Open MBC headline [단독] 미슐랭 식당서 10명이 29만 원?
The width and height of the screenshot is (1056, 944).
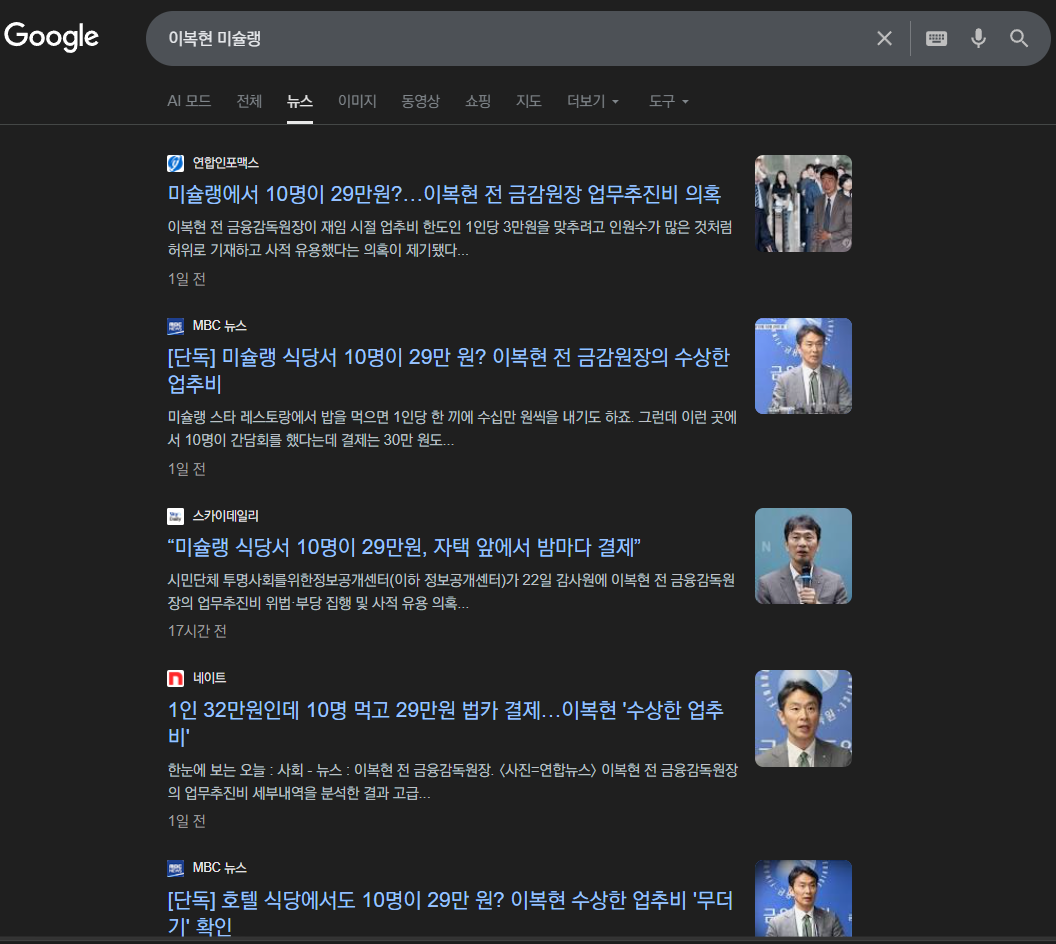[x=449, y=370]
